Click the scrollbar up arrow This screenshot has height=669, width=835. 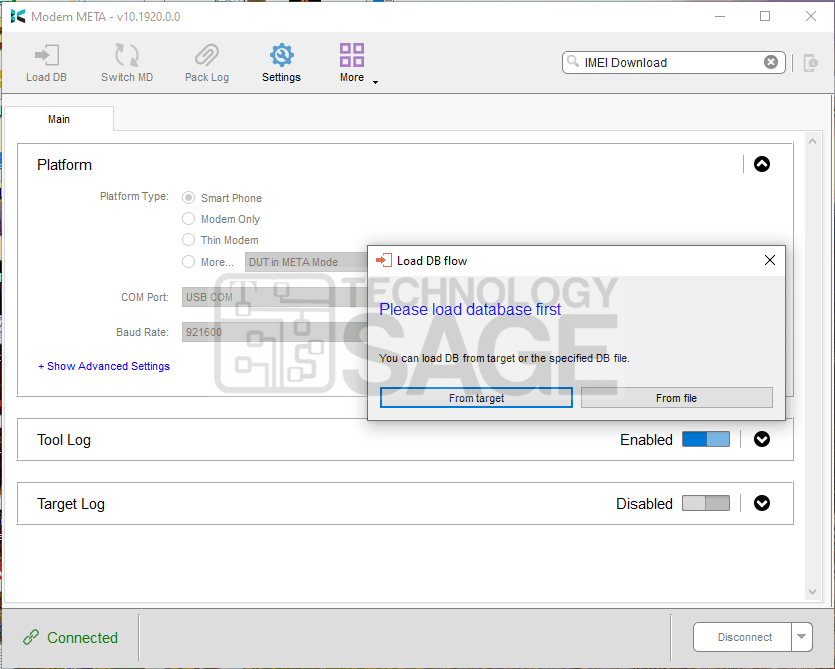click(812, 142)
